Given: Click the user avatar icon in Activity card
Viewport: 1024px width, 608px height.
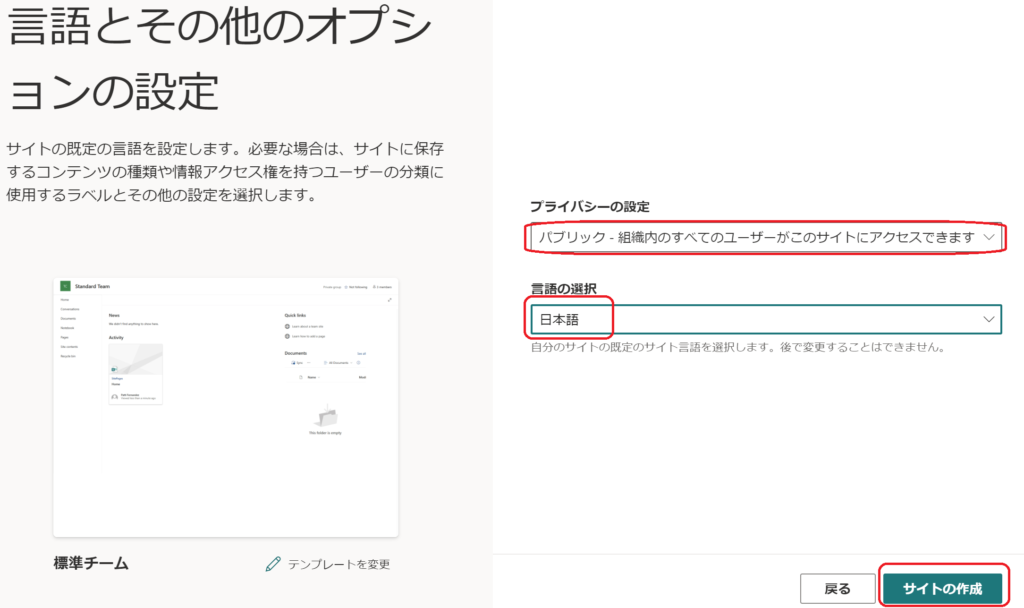Looking at the screenshot, I should (x=114, y=396).
